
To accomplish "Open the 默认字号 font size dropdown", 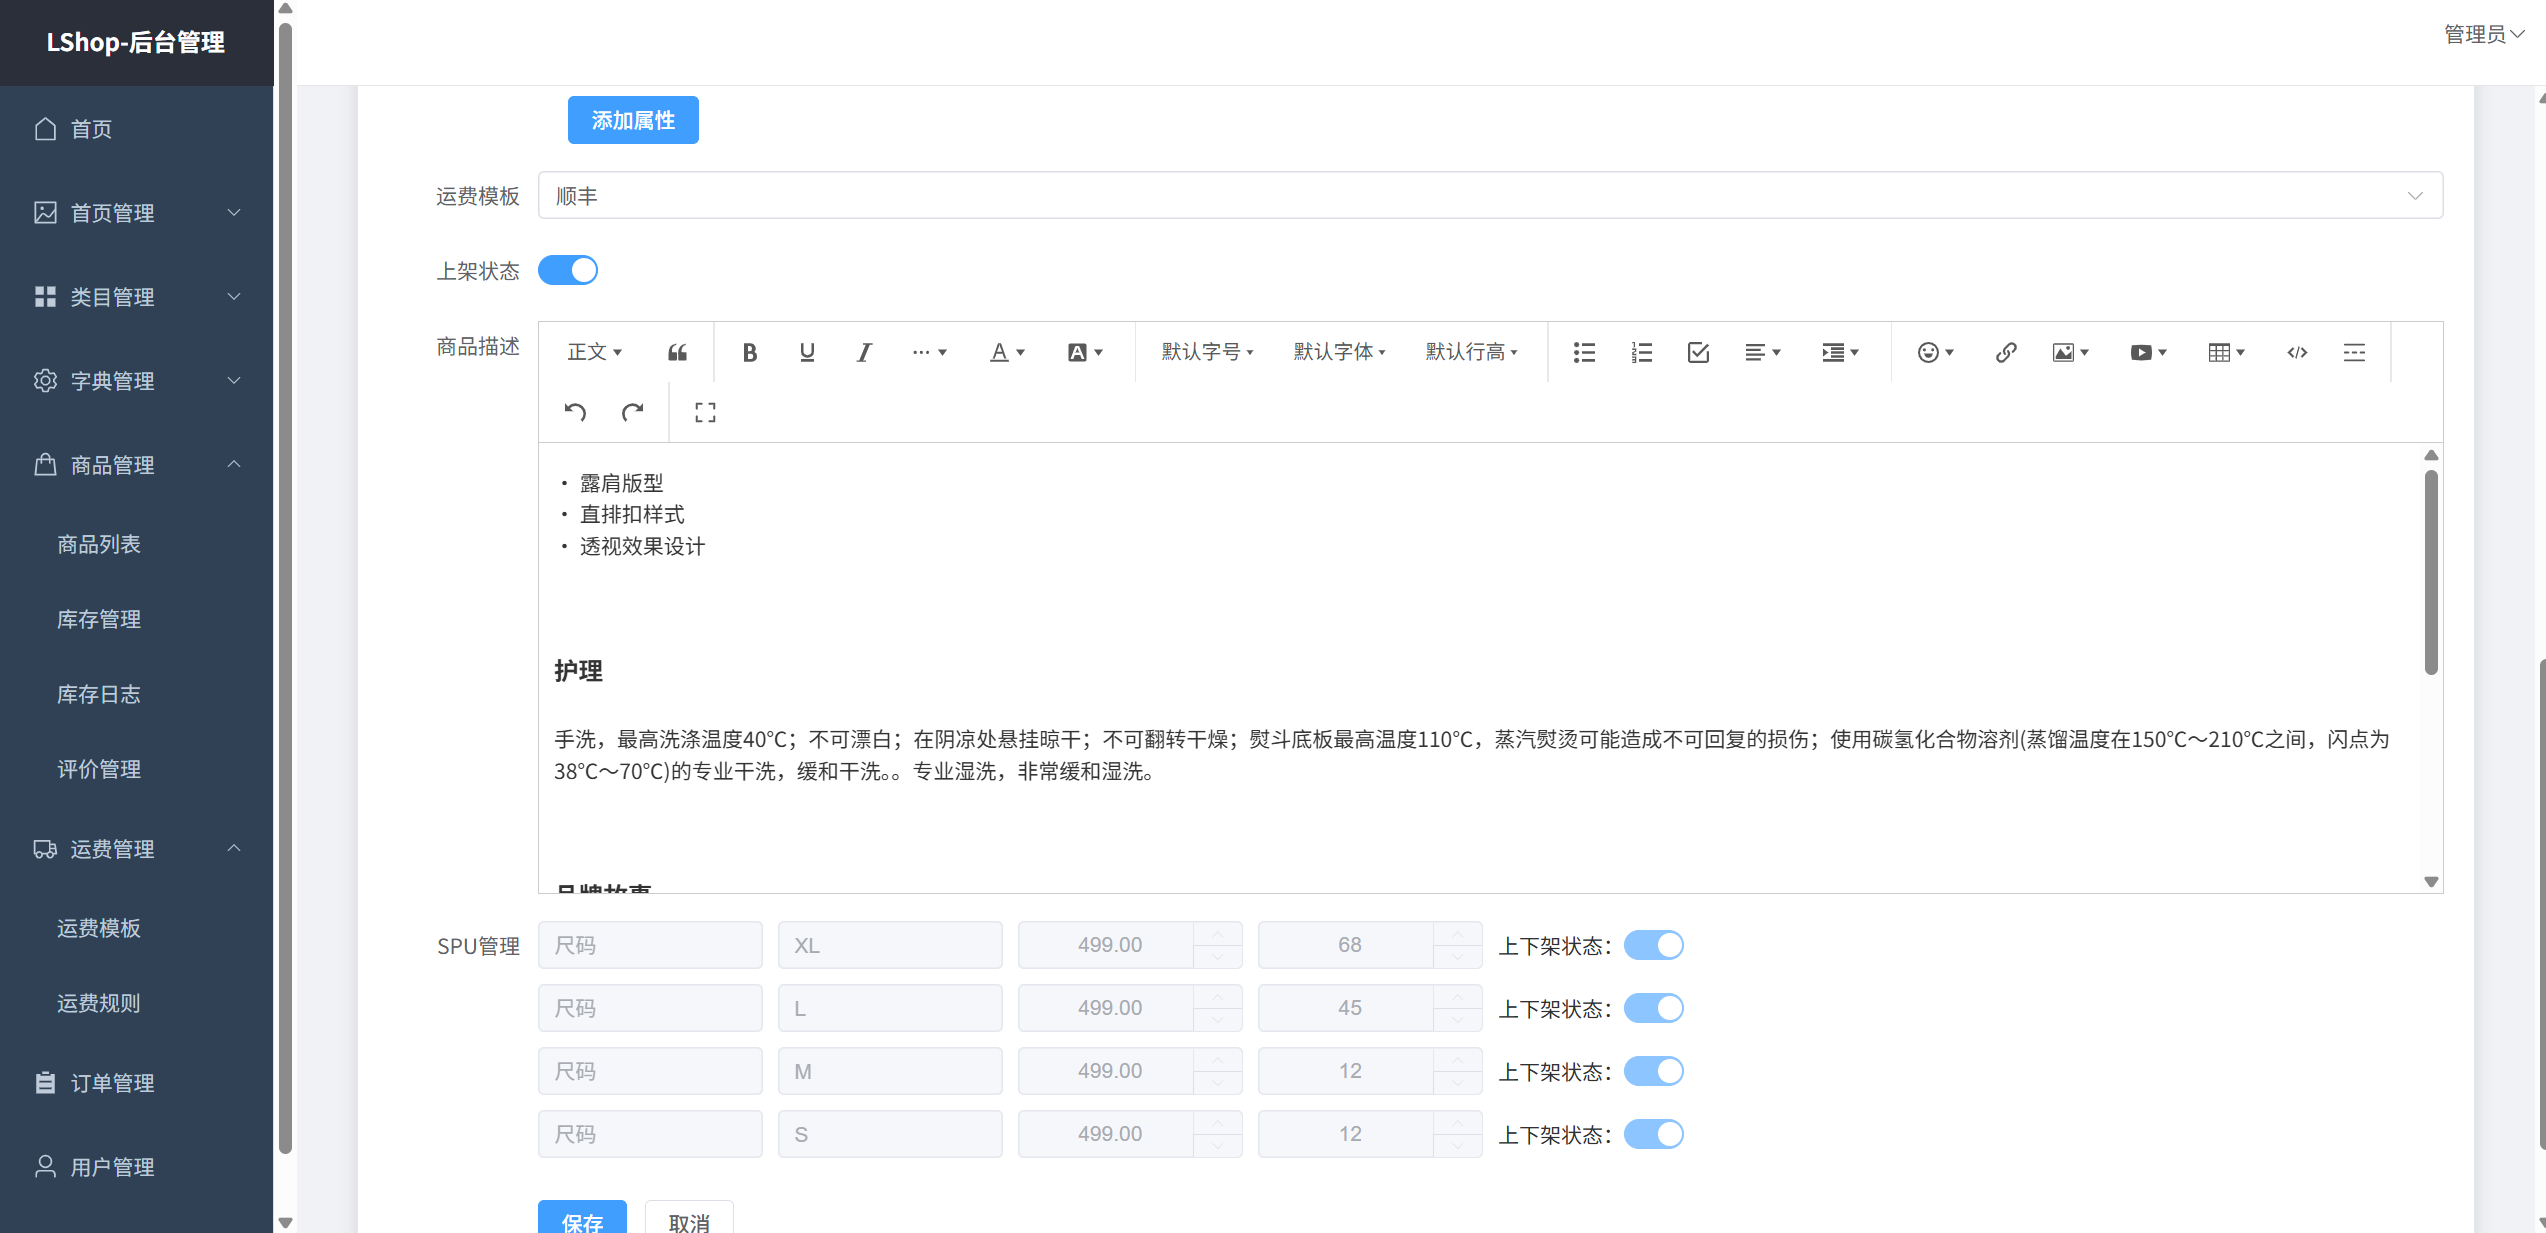I will click(x=1207, y=352).
